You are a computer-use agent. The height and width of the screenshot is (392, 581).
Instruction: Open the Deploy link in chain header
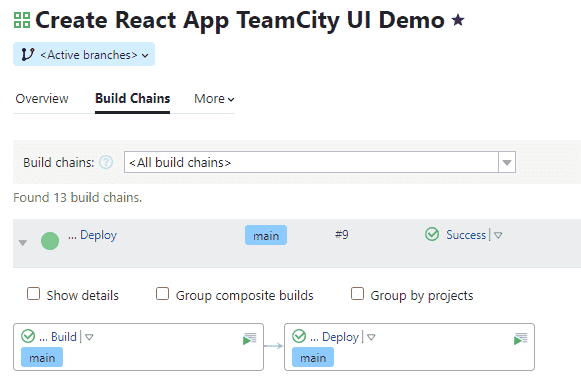tap(93, 235)
